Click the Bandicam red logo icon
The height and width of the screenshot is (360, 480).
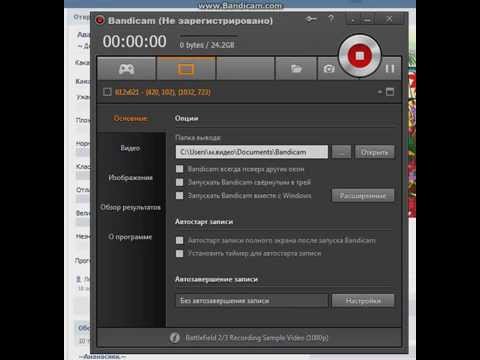[100, 20]
